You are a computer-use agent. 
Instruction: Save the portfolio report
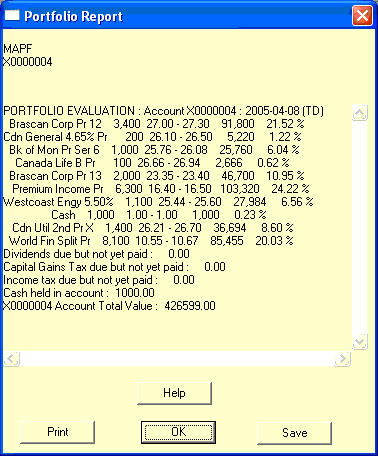[295, 433]
